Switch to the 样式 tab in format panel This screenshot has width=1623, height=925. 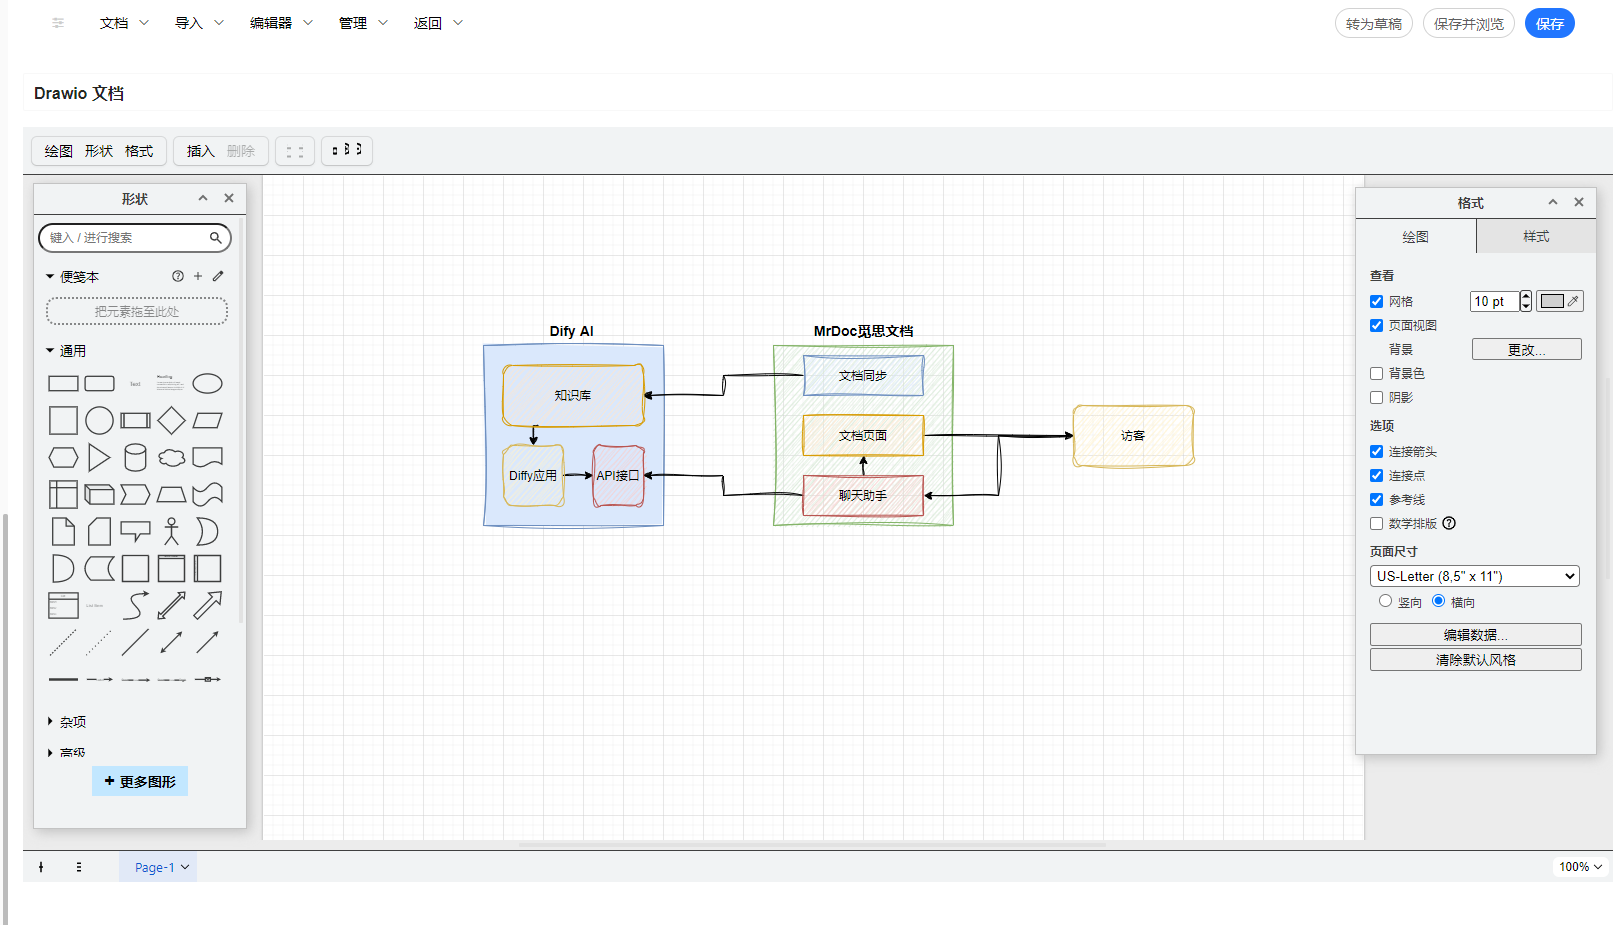[1535, 237]
